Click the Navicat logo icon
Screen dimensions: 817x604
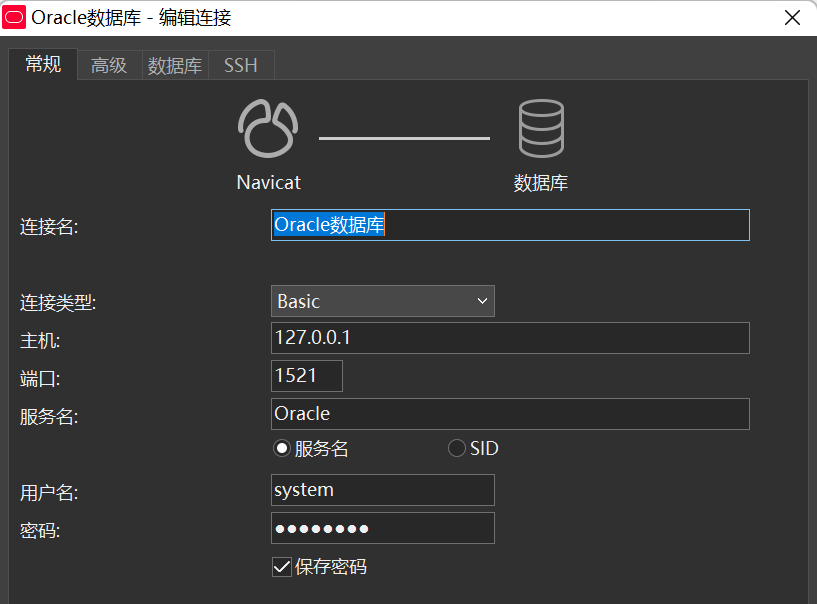268,128
